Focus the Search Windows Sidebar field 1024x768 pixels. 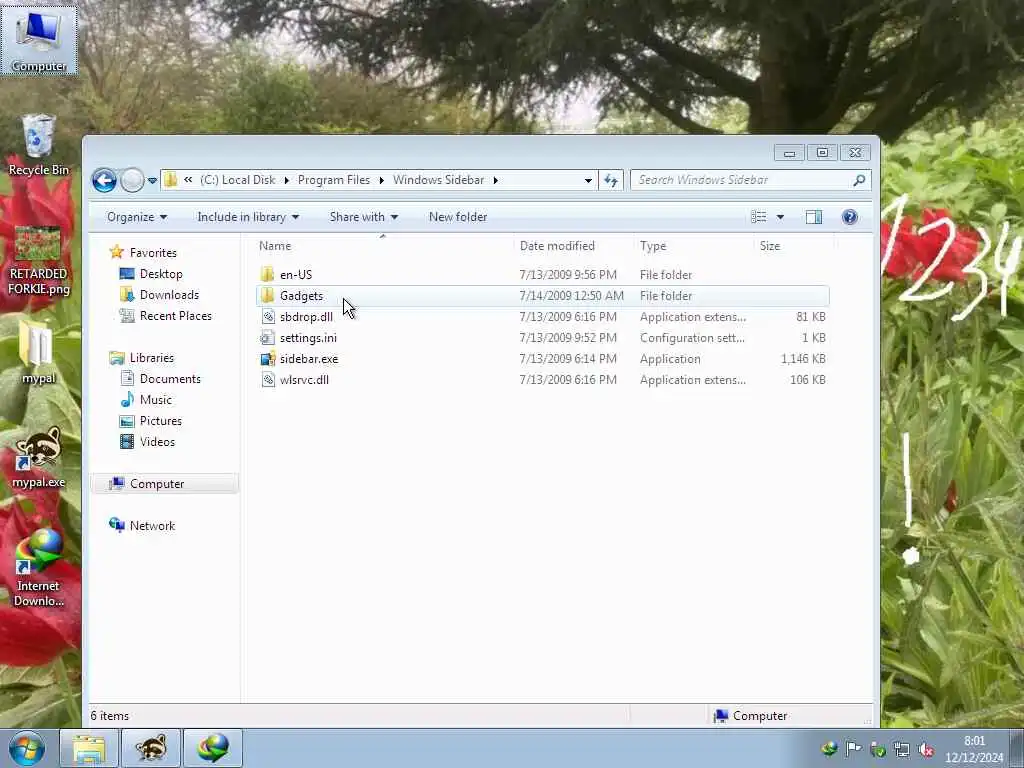coord(751,180)
